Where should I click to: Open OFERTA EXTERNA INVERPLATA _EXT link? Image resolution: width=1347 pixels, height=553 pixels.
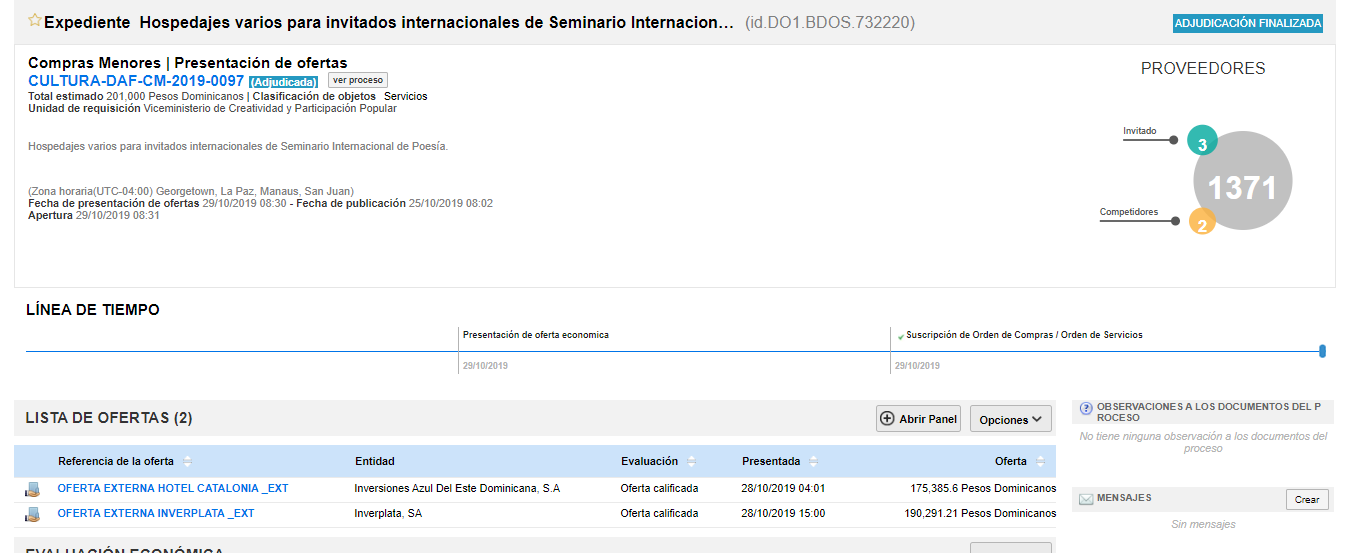point(156,514)
